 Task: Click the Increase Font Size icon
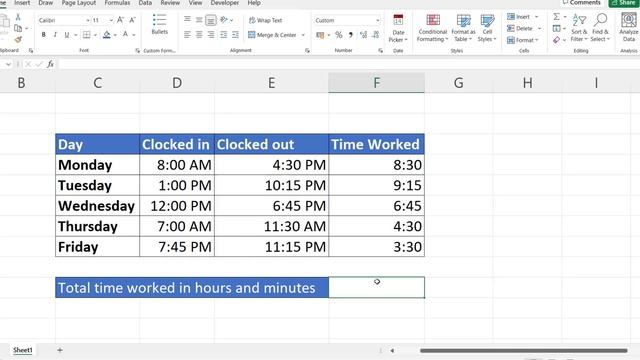coord(120,20)
